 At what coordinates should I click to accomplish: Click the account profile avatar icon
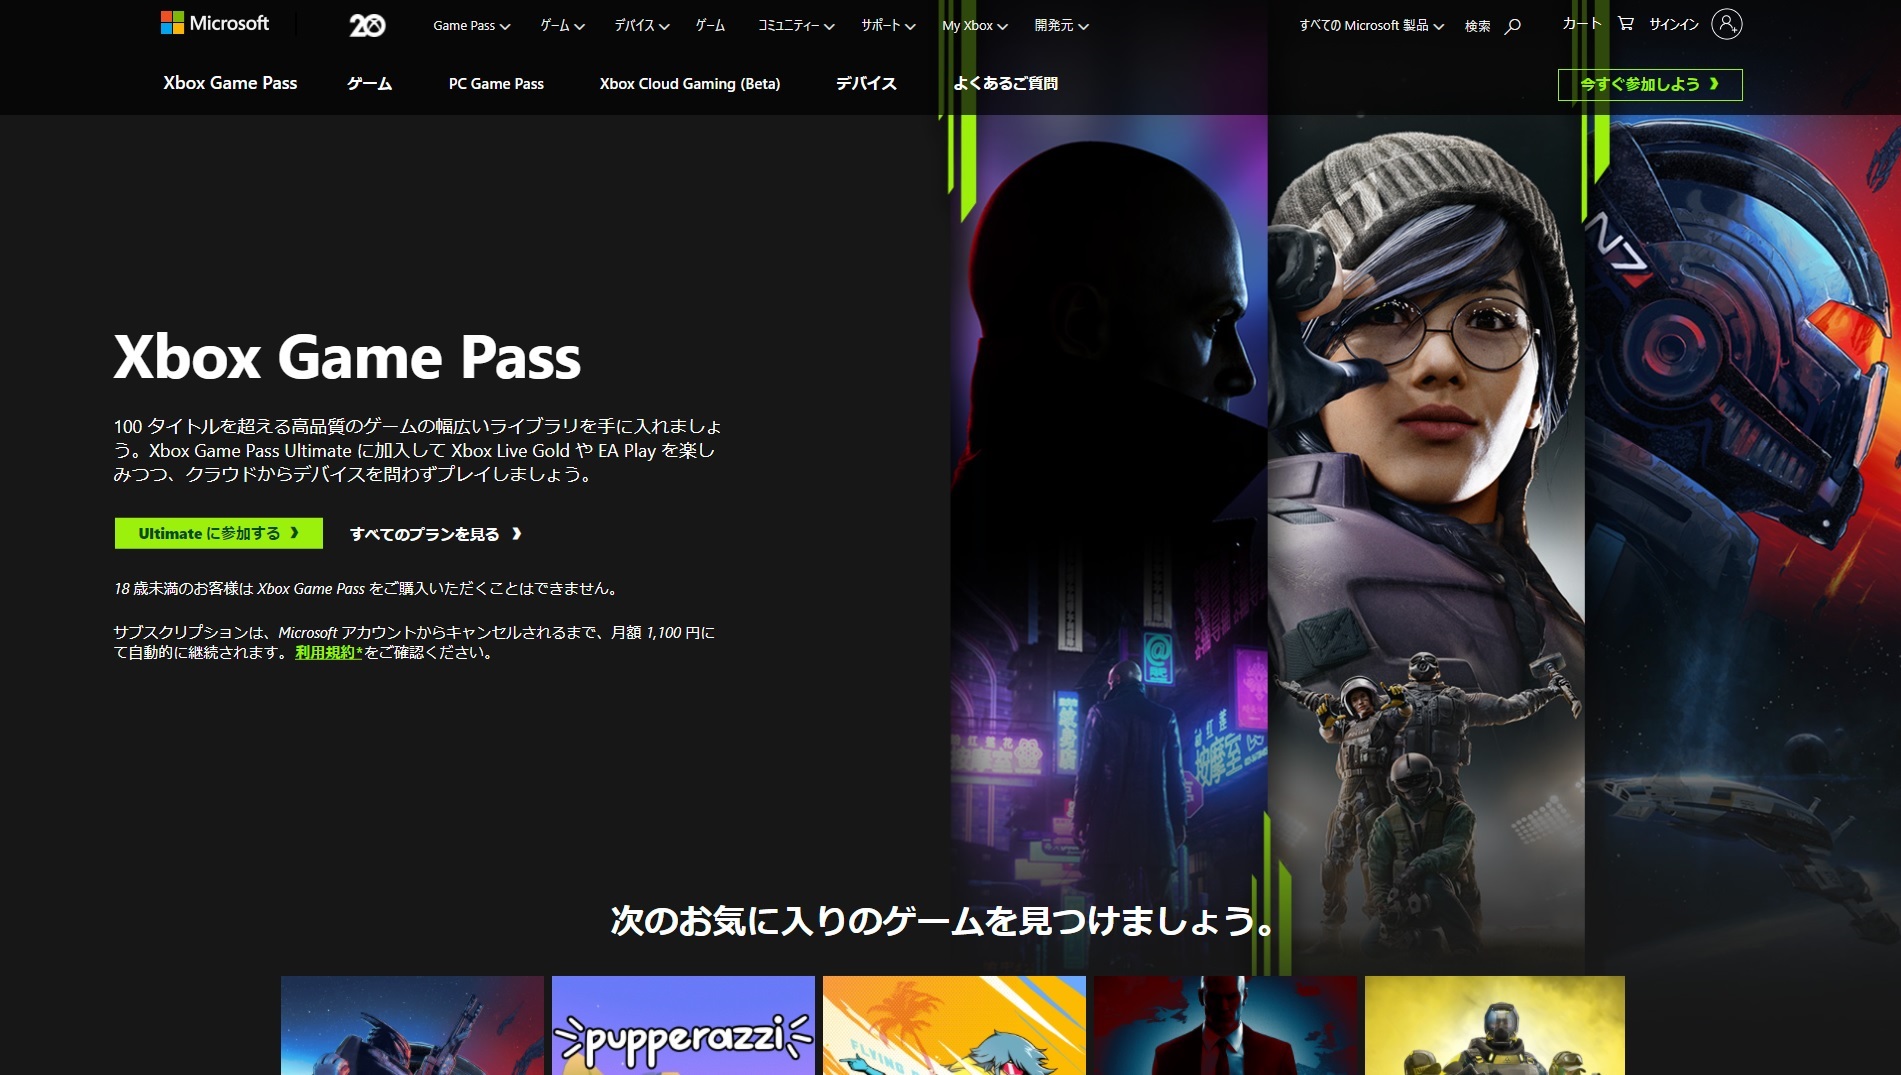point(1727,24)
